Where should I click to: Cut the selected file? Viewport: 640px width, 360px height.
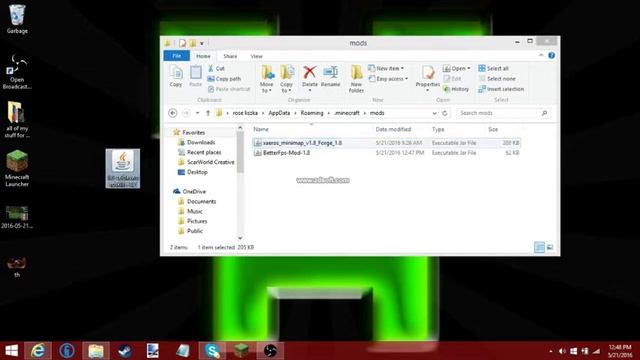tap(216, 69)
